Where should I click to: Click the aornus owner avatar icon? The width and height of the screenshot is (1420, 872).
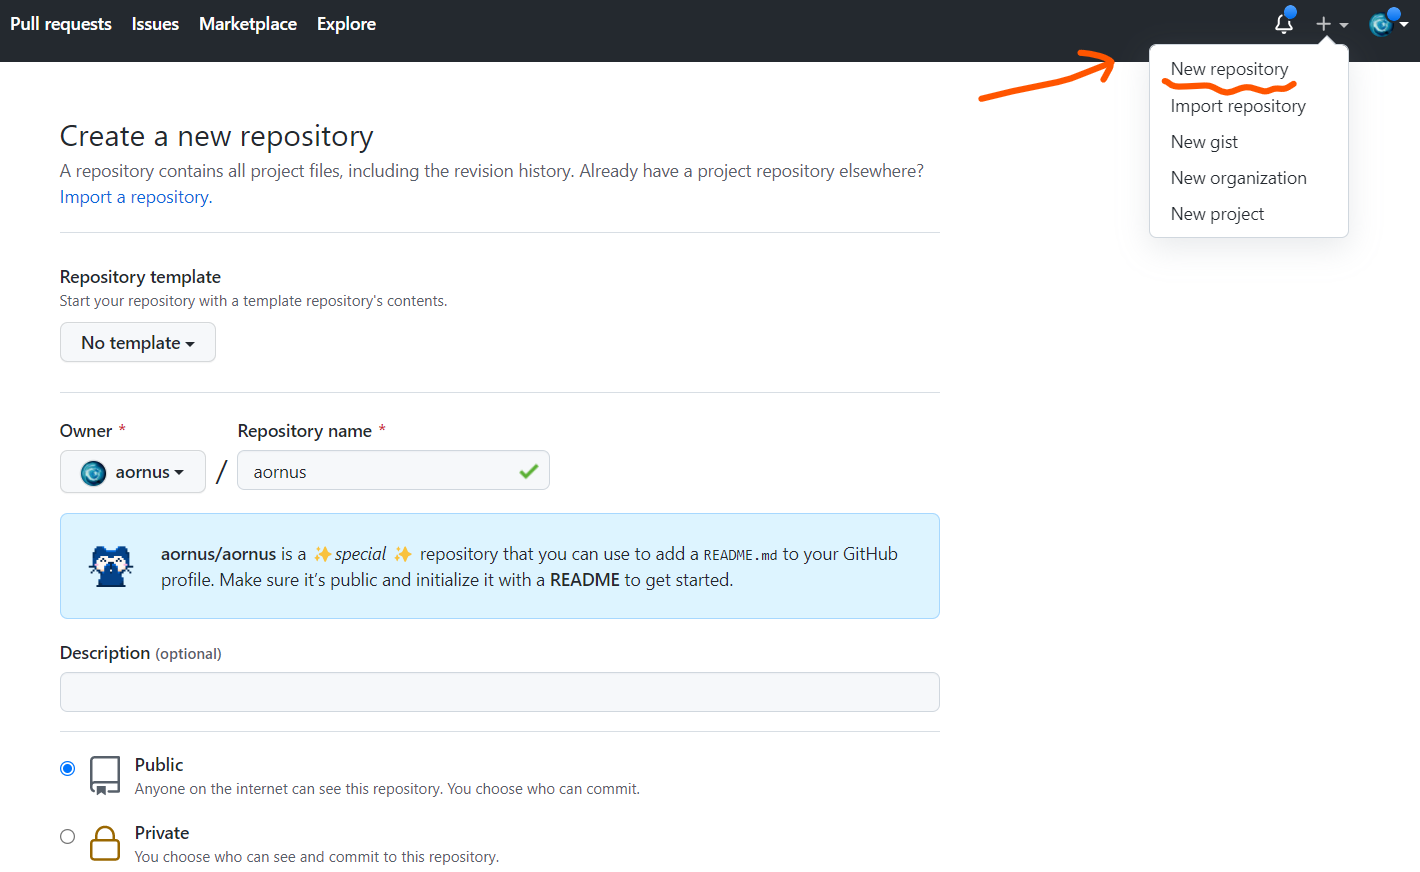pyautogui.click(x=94, y=472)
